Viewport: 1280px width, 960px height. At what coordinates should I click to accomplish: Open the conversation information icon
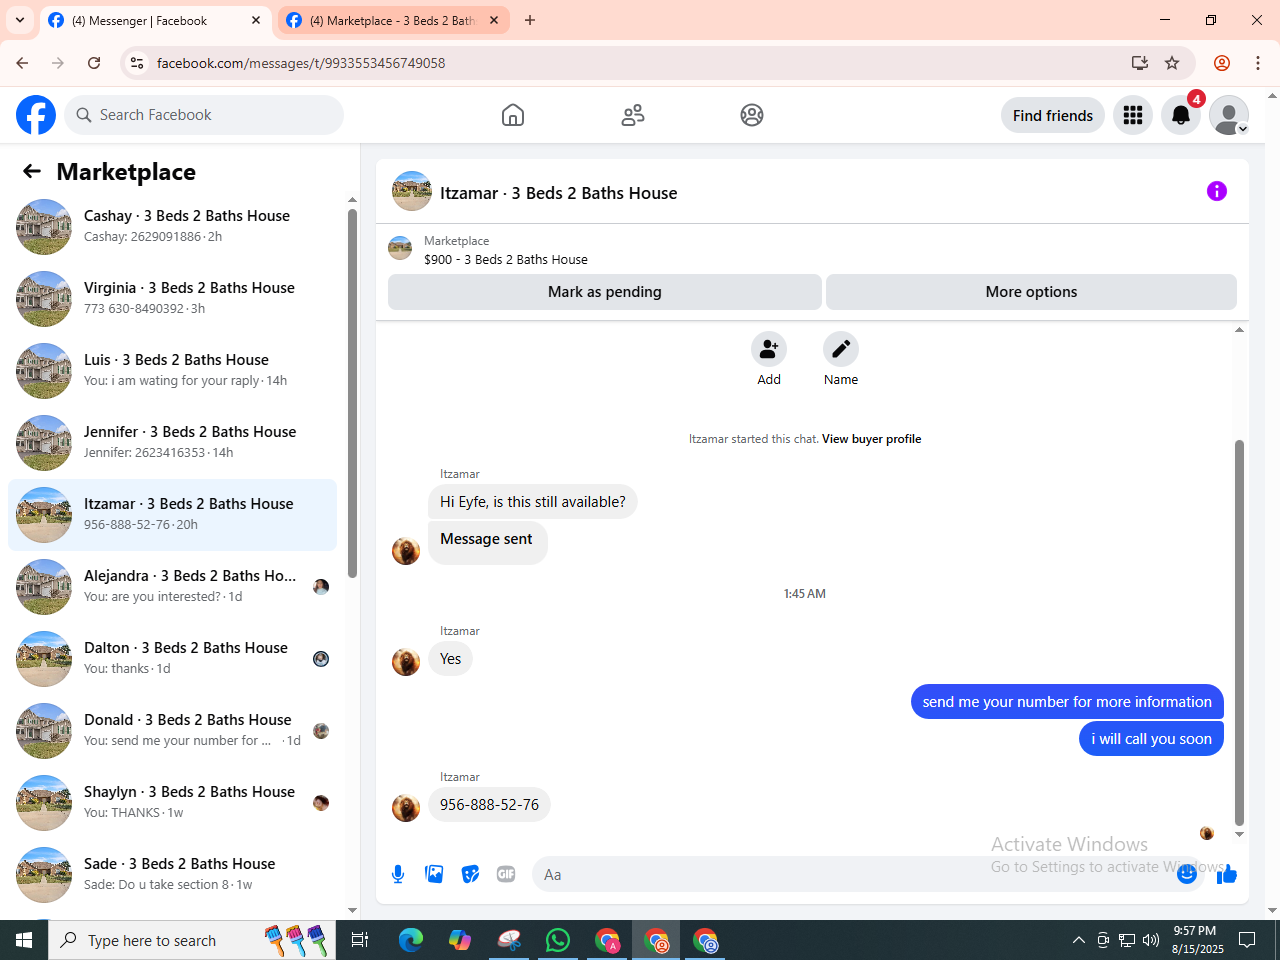pos(1217,191)
